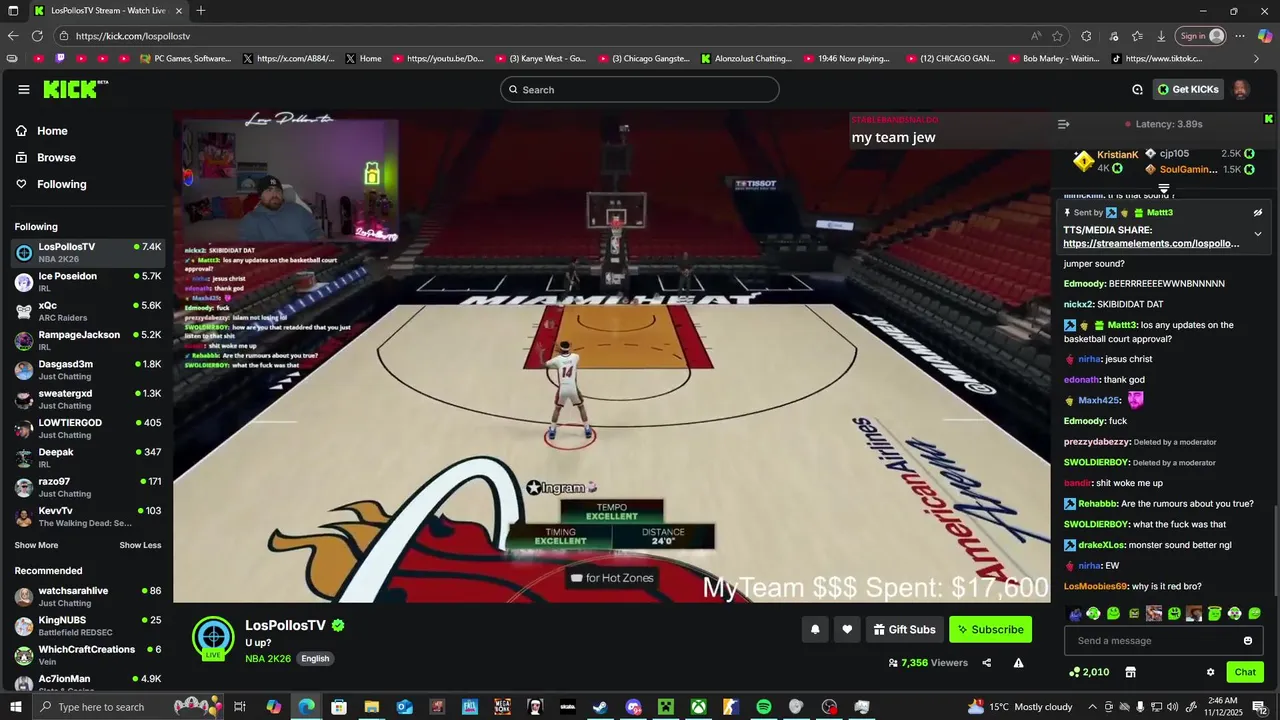Collapse list with Show Less

click(140, 545)
